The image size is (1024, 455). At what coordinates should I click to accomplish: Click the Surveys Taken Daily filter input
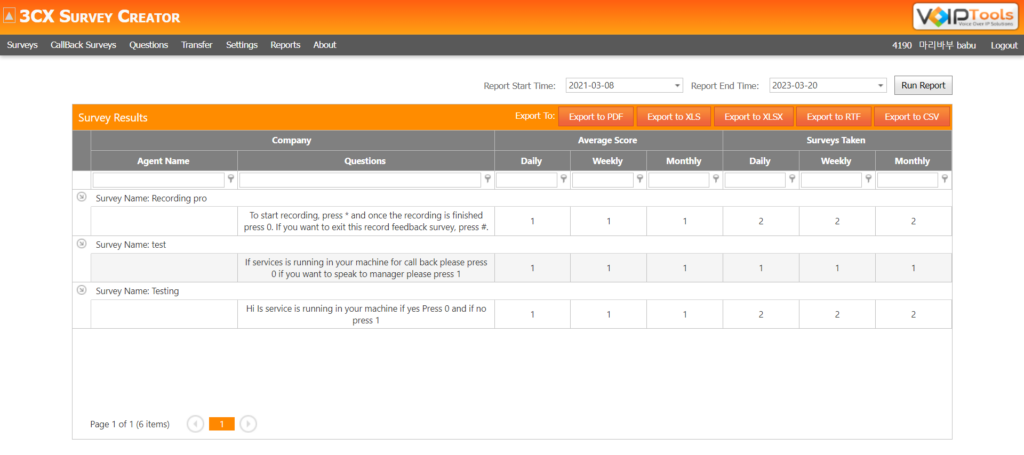(x=756, y=180)
